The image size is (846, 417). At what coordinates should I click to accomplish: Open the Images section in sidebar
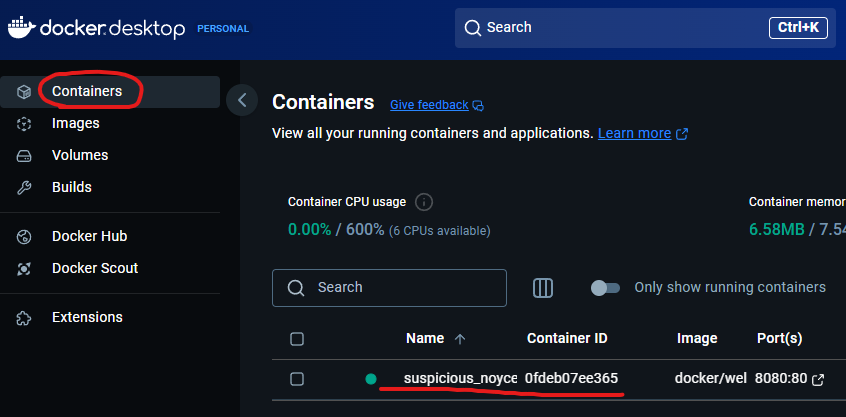point(110,124)
